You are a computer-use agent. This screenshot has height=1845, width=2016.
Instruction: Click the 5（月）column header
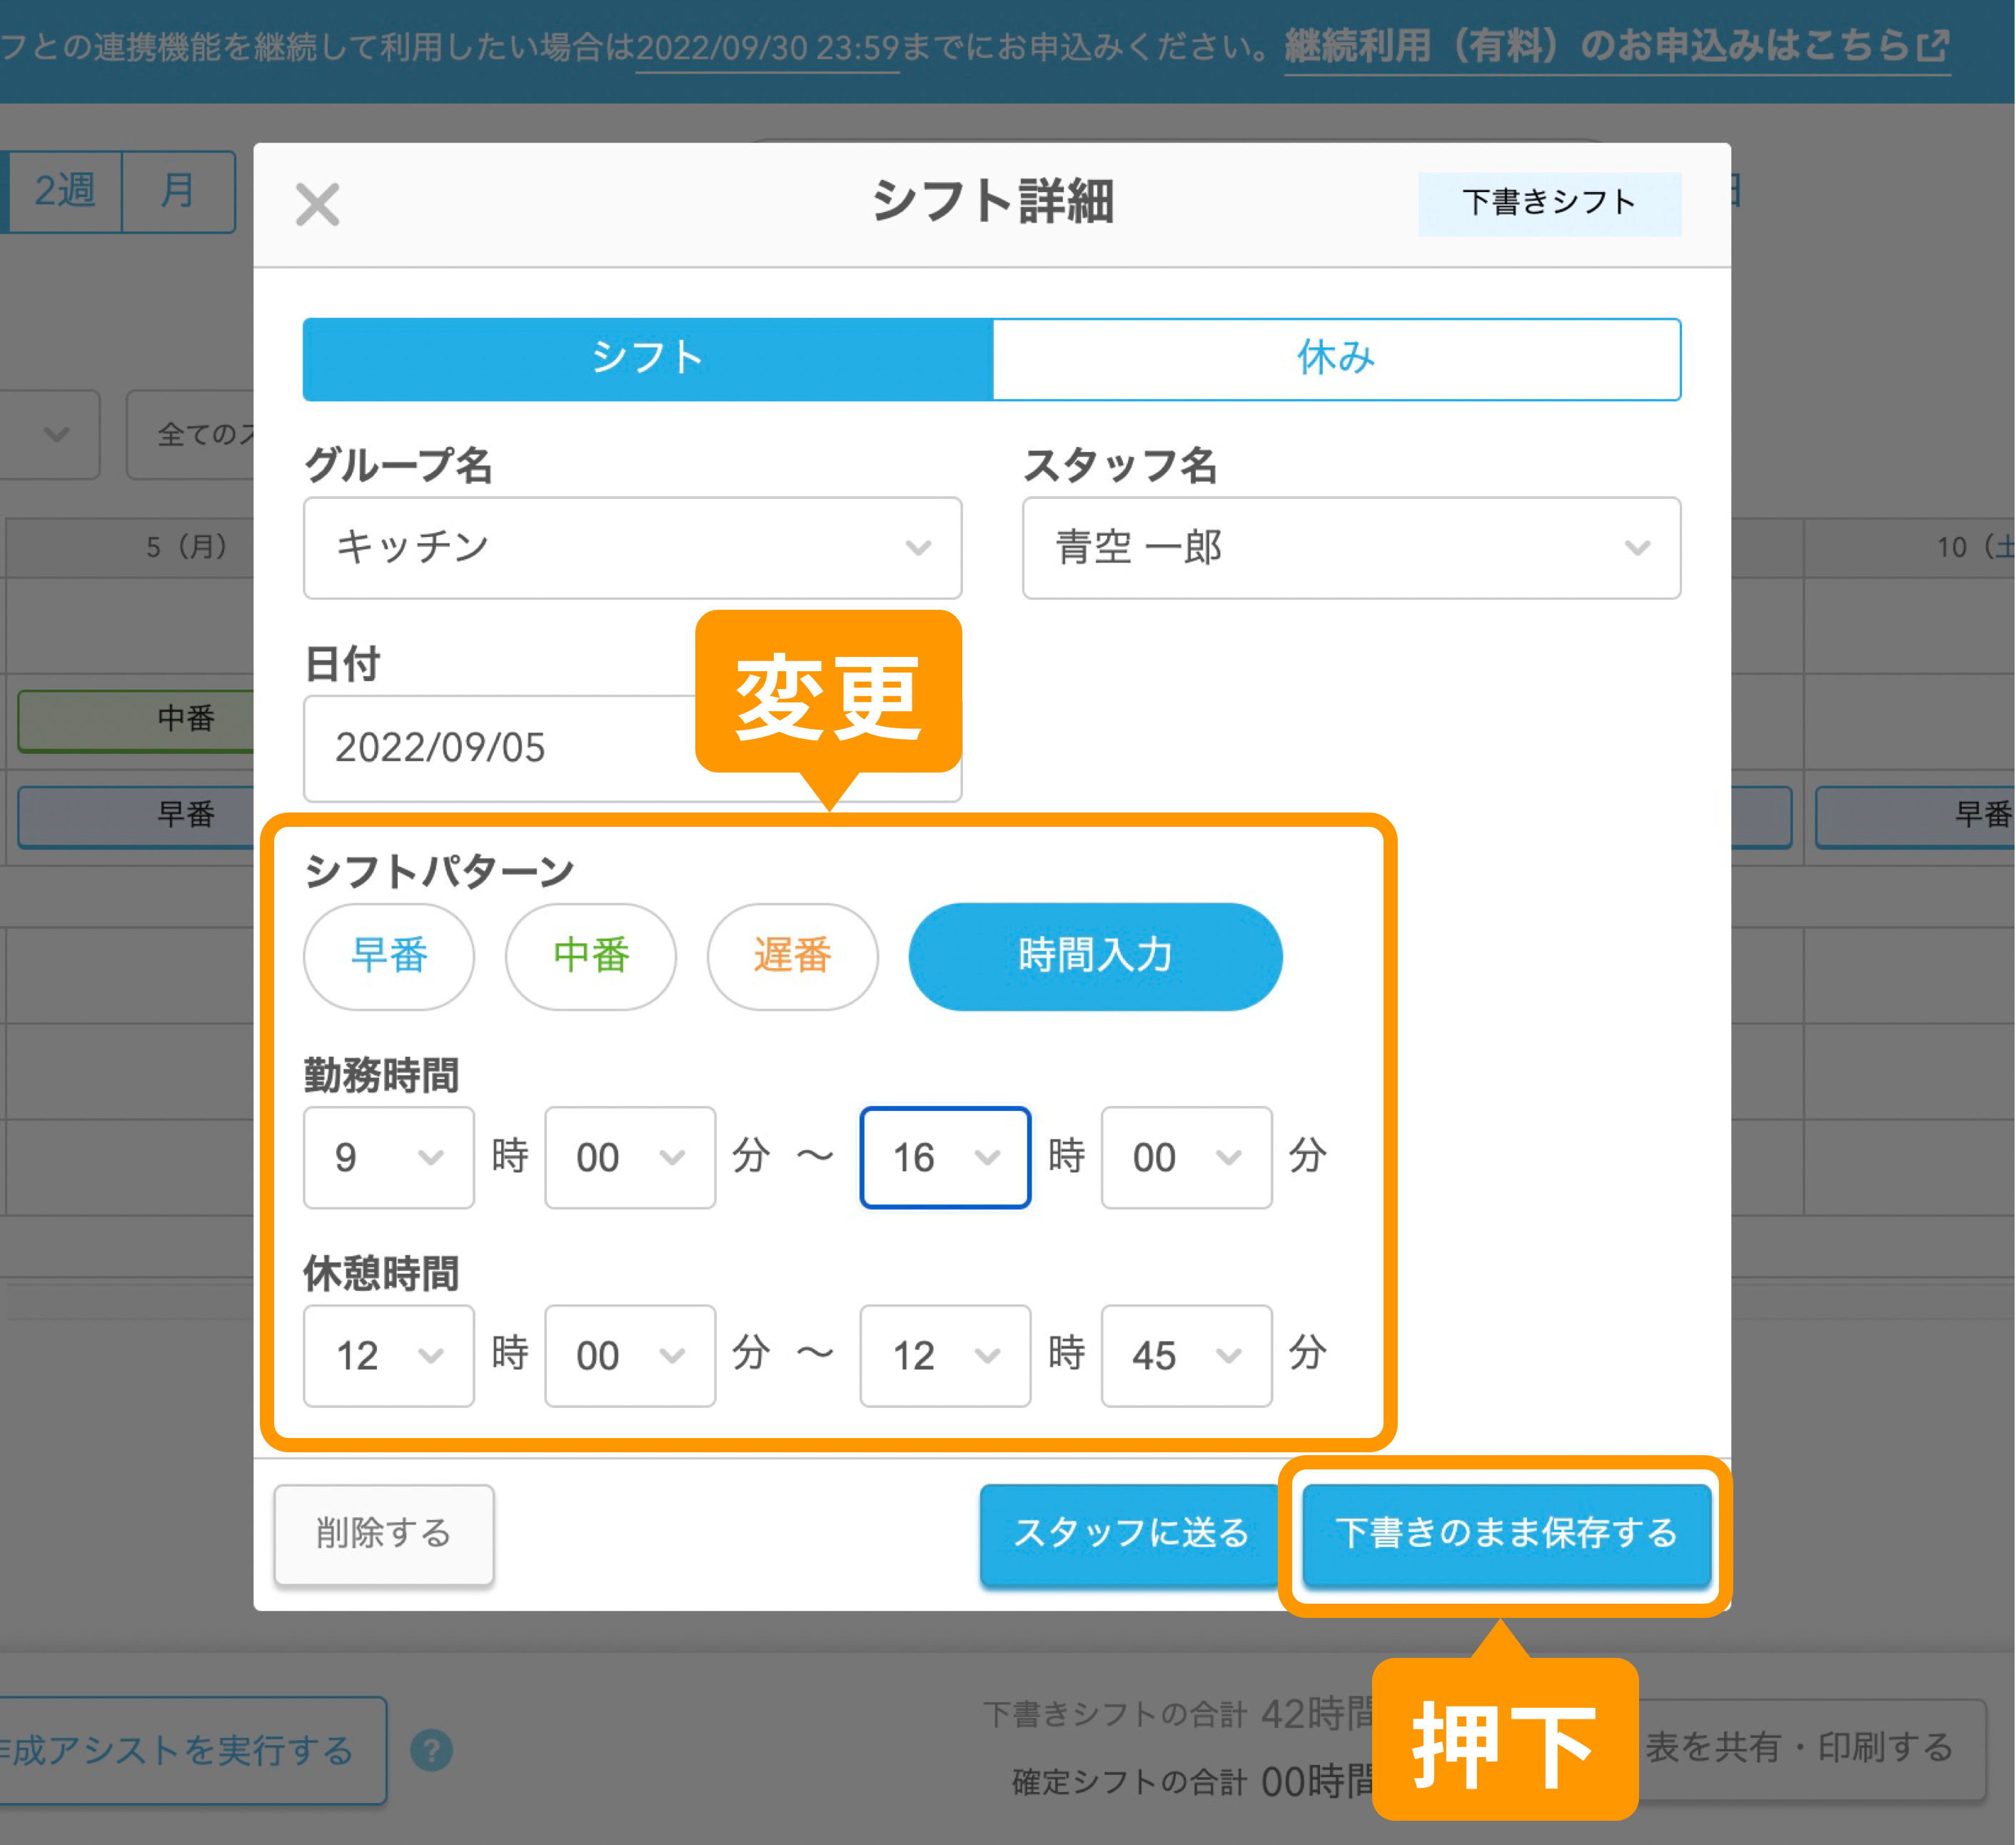[130, 547]
